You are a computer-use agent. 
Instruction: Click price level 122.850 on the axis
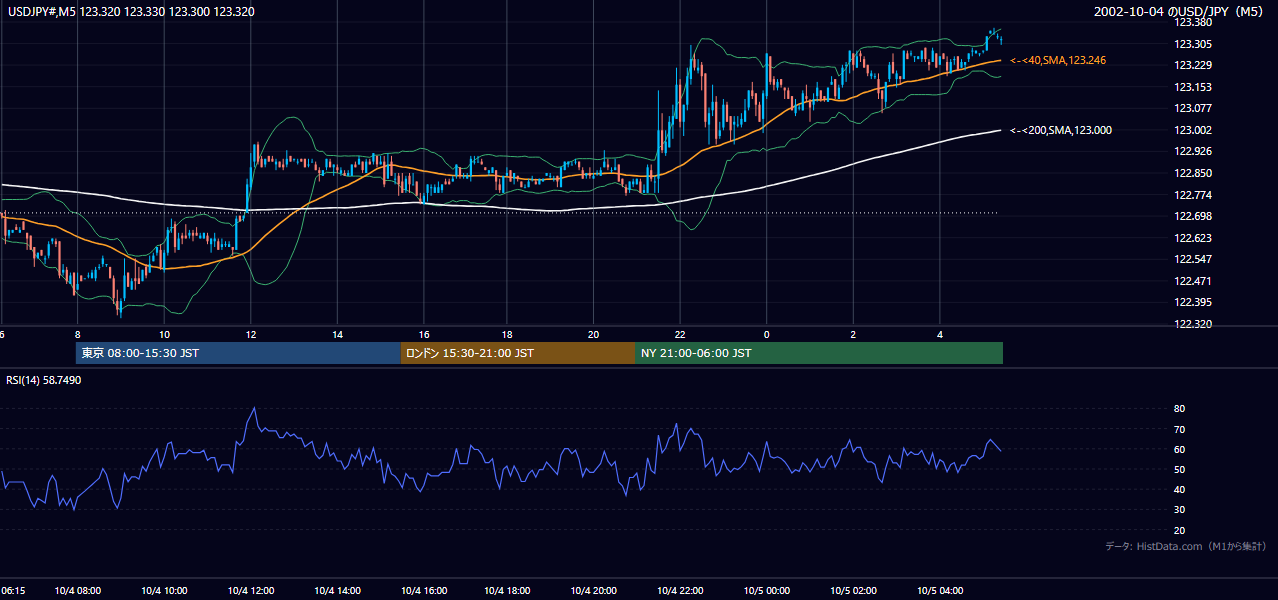(x=1193, y=173)
